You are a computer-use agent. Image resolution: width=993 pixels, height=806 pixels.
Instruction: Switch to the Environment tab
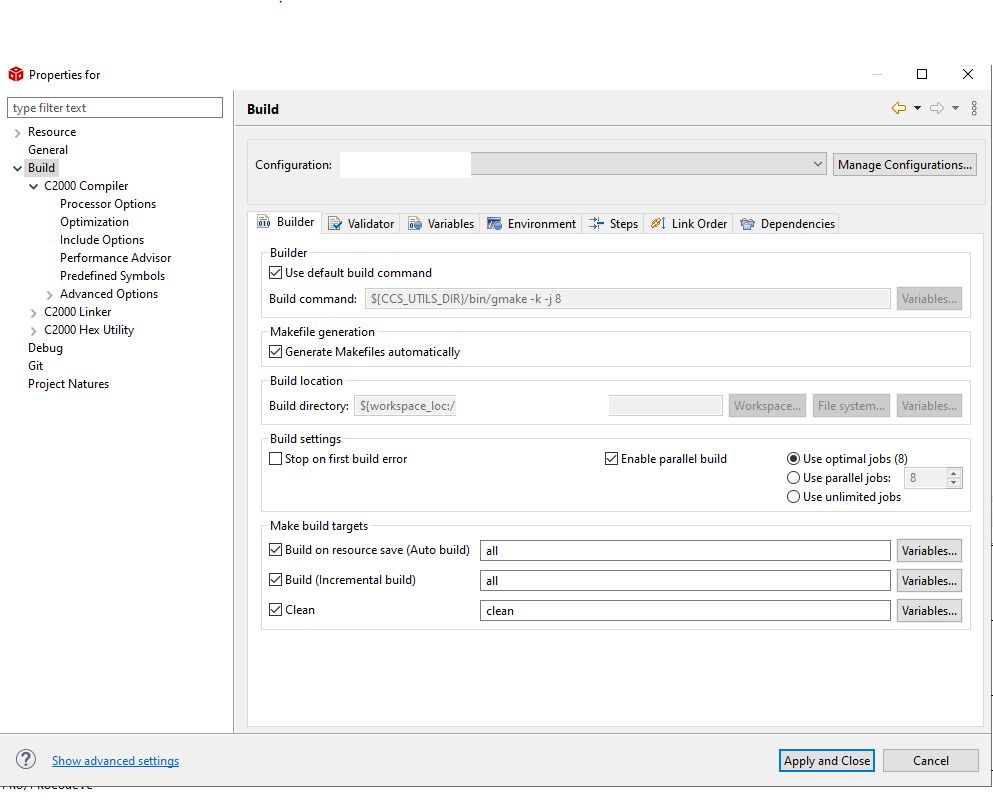point(531,224)
